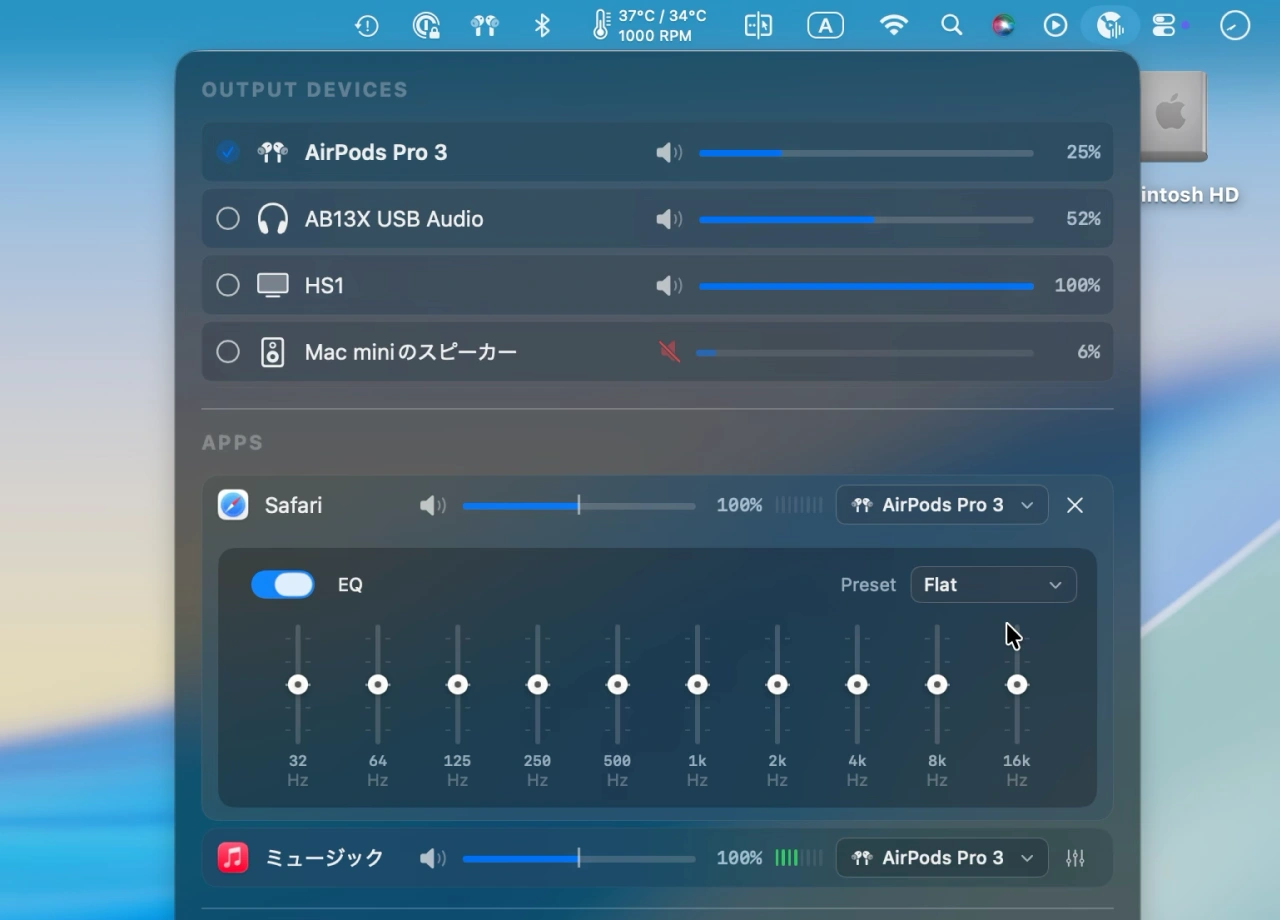Open Spotlight search in menu bar
Viewport: 1280px width, 920px height.
tap(951, 26)
